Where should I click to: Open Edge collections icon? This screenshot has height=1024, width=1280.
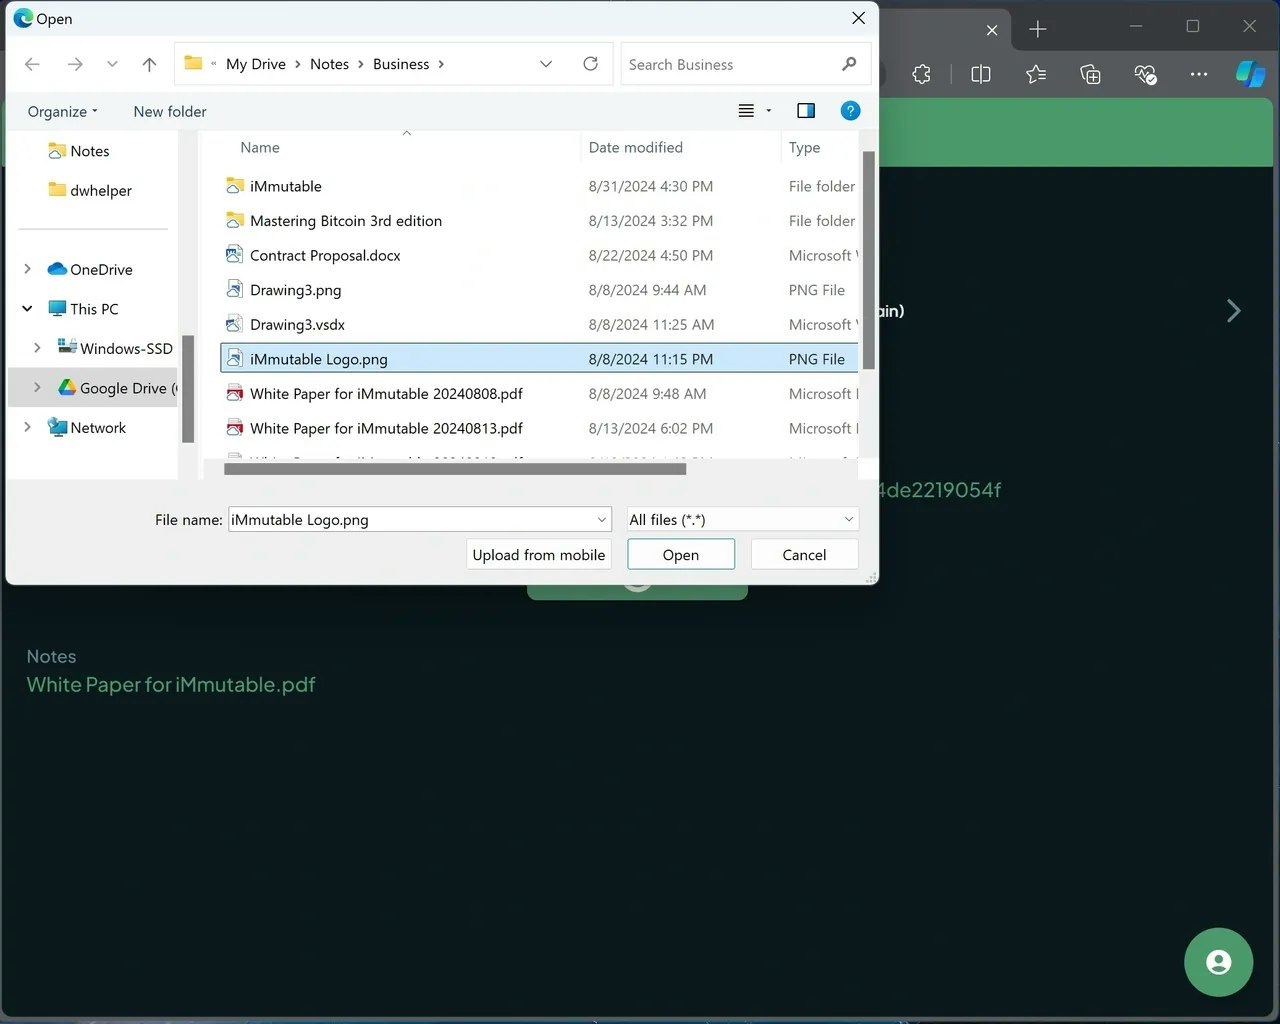point(1090,74)
